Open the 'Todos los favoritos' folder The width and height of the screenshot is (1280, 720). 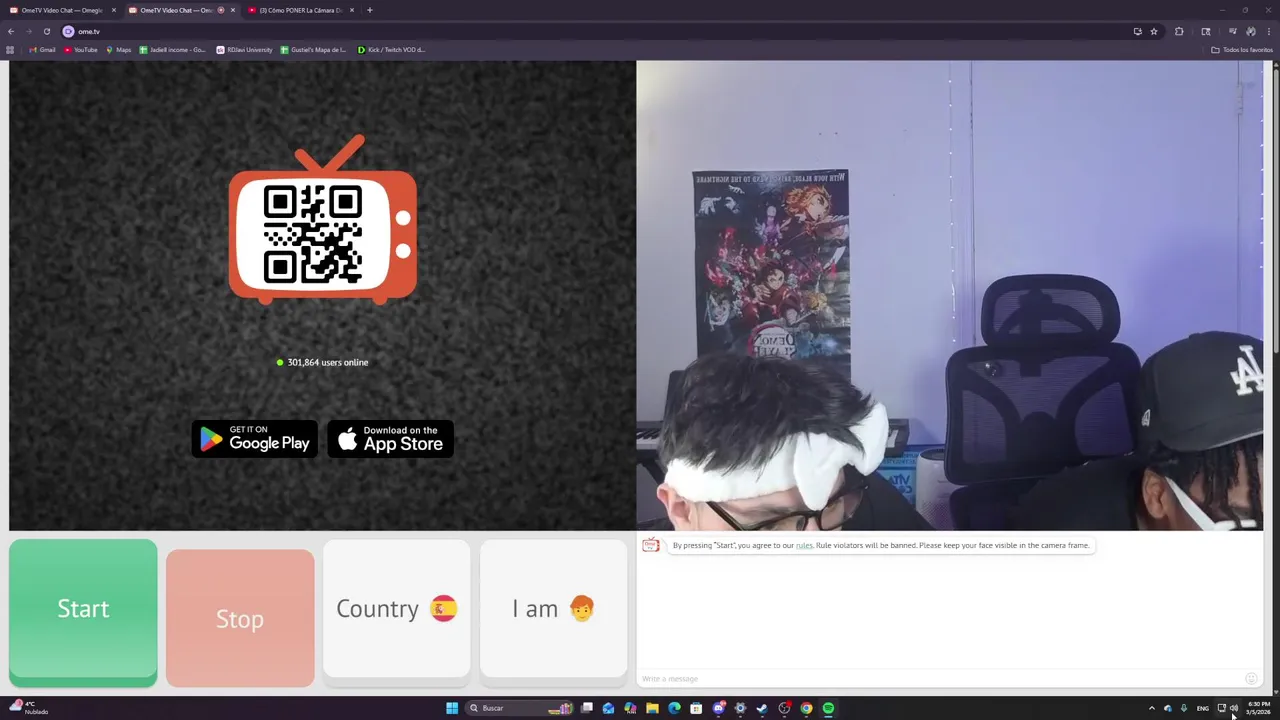click(1242, 49)
